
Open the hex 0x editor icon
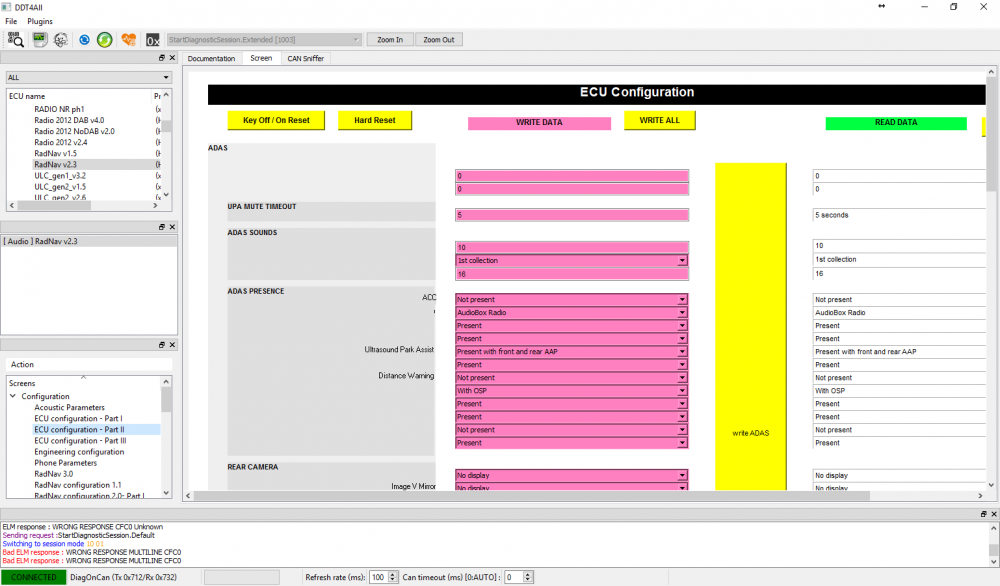153,40
